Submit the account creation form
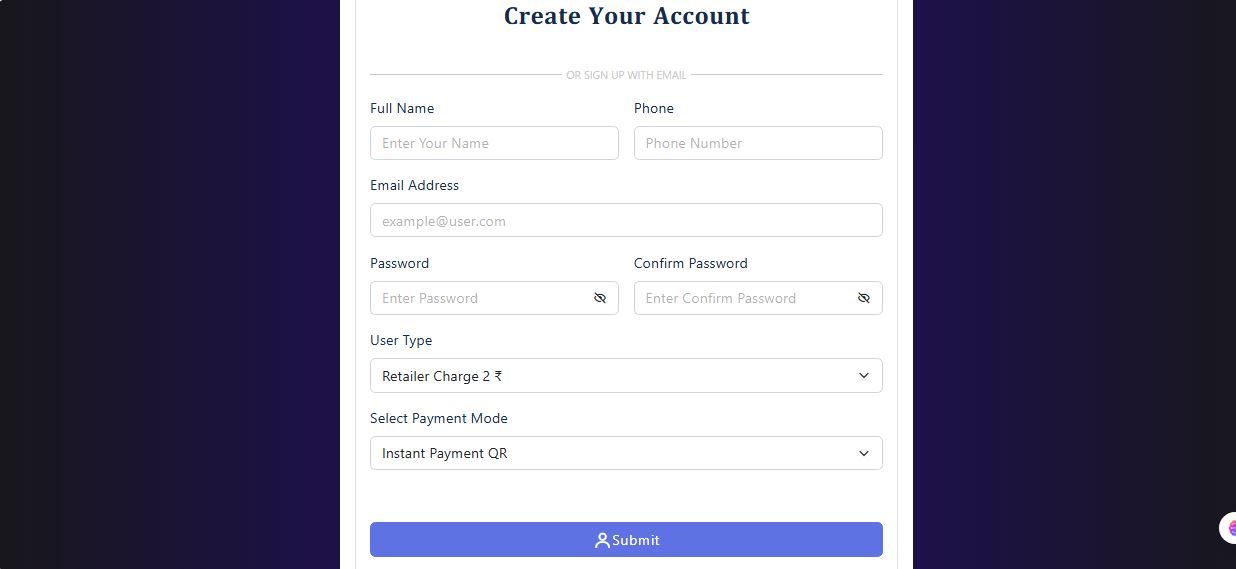 [x=626, y=540]
